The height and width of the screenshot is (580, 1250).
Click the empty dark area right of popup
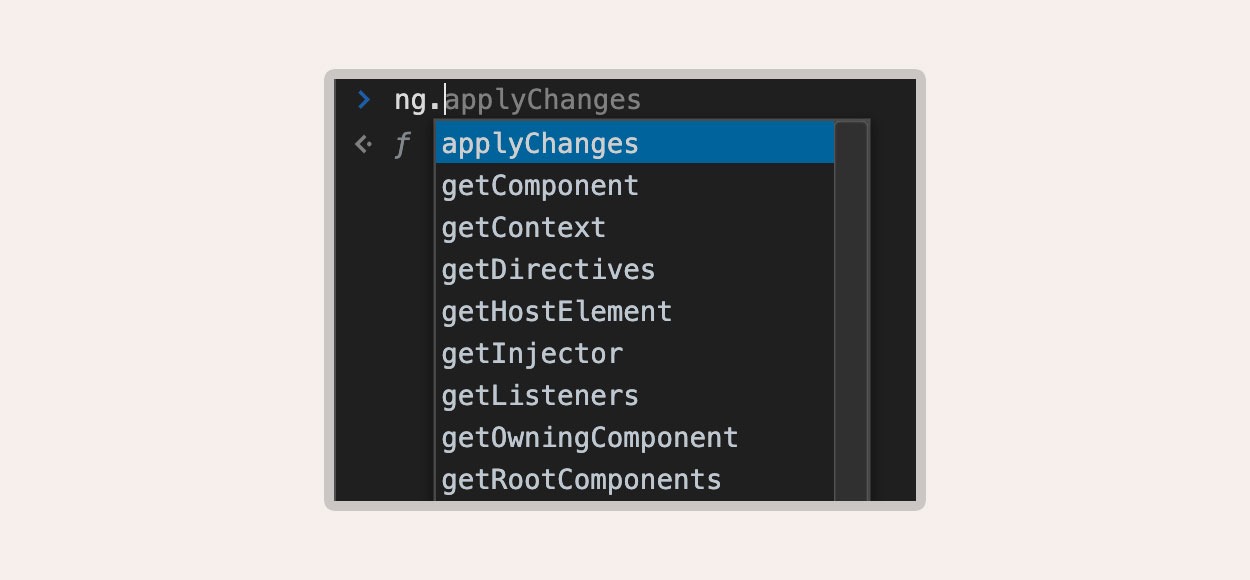point(892,310)
